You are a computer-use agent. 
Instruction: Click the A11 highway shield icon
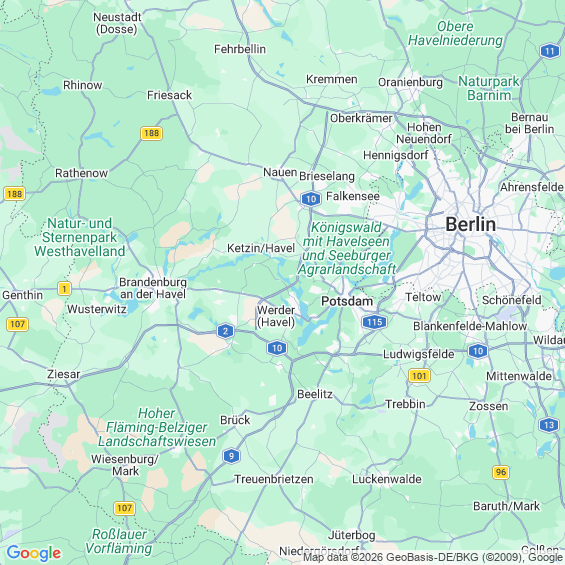[x=550, y=51]
